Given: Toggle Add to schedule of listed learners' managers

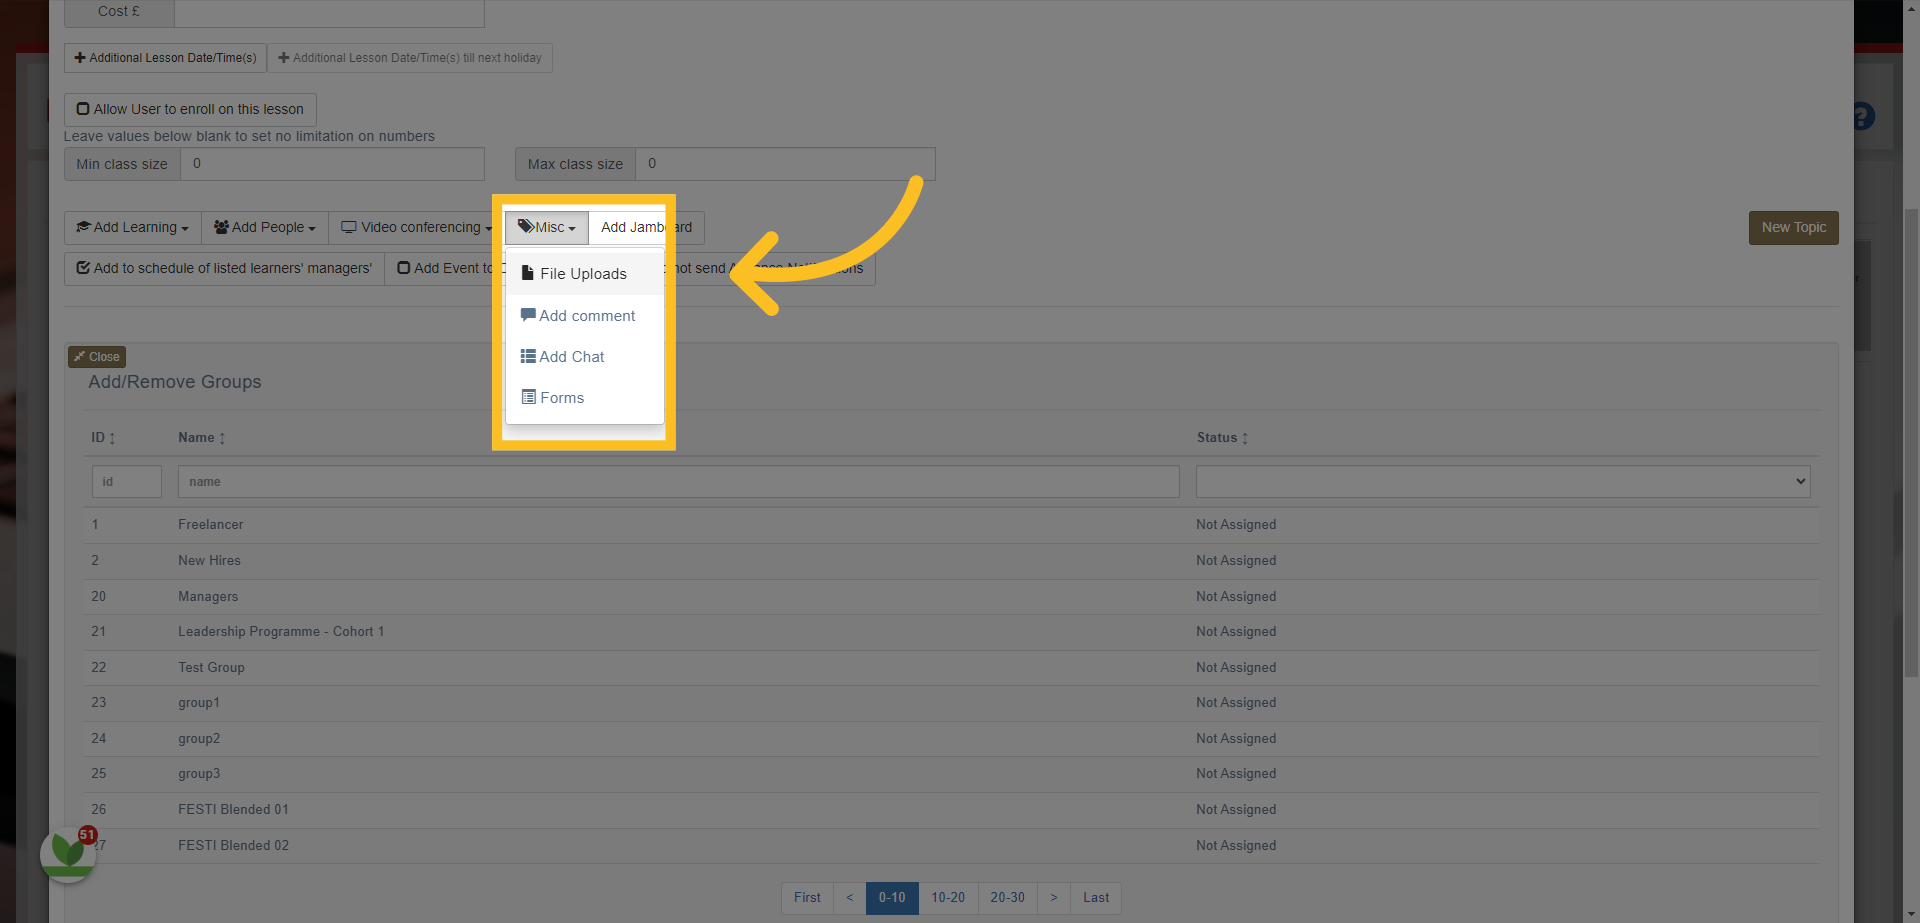Looking at the screenshot, I should coord(224,269).
